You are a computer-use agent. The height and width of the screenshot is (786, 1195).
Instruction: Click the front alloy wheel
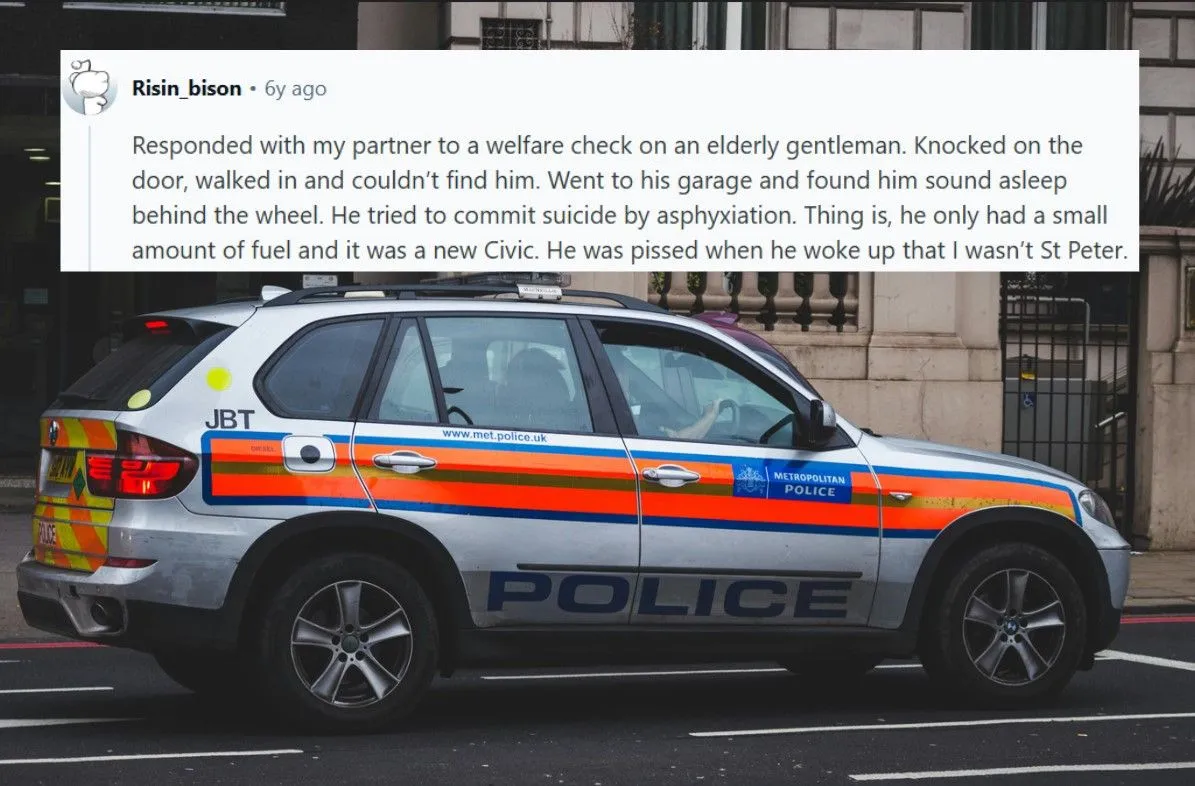click(1012, 625)
